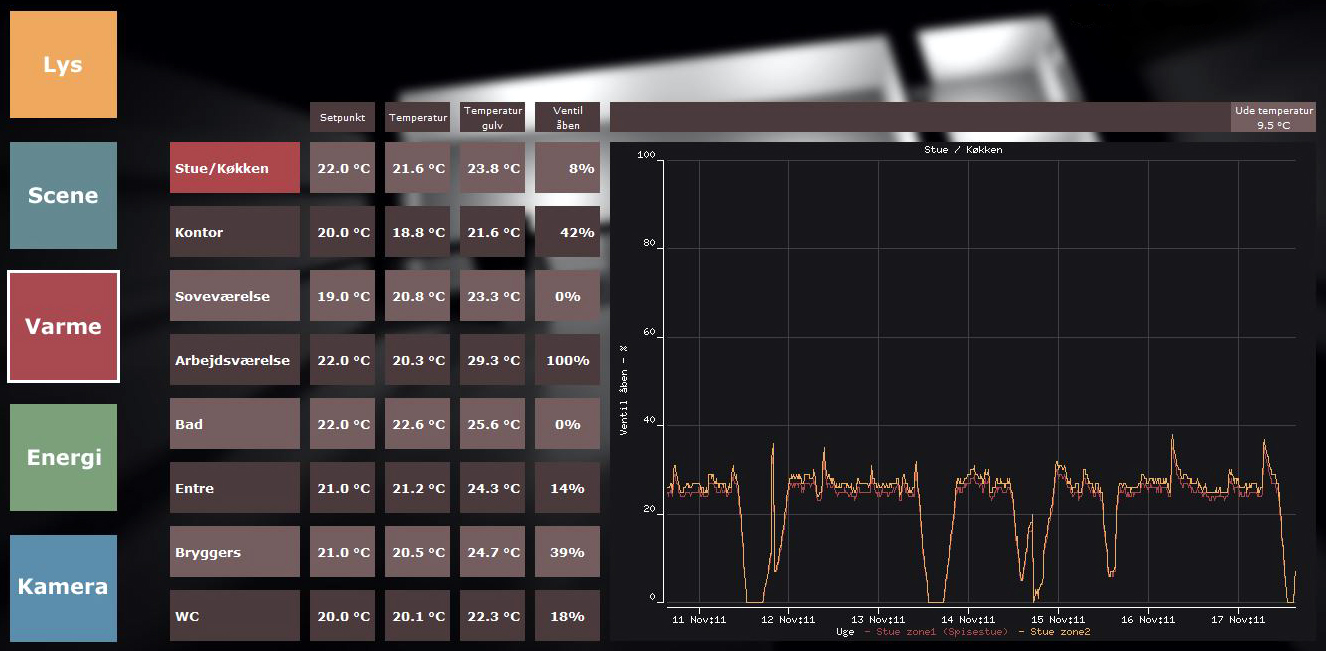The height and width of the screenshot is (651, 1326).
Task: Open the Kamera section
Action: coord(63,587)
